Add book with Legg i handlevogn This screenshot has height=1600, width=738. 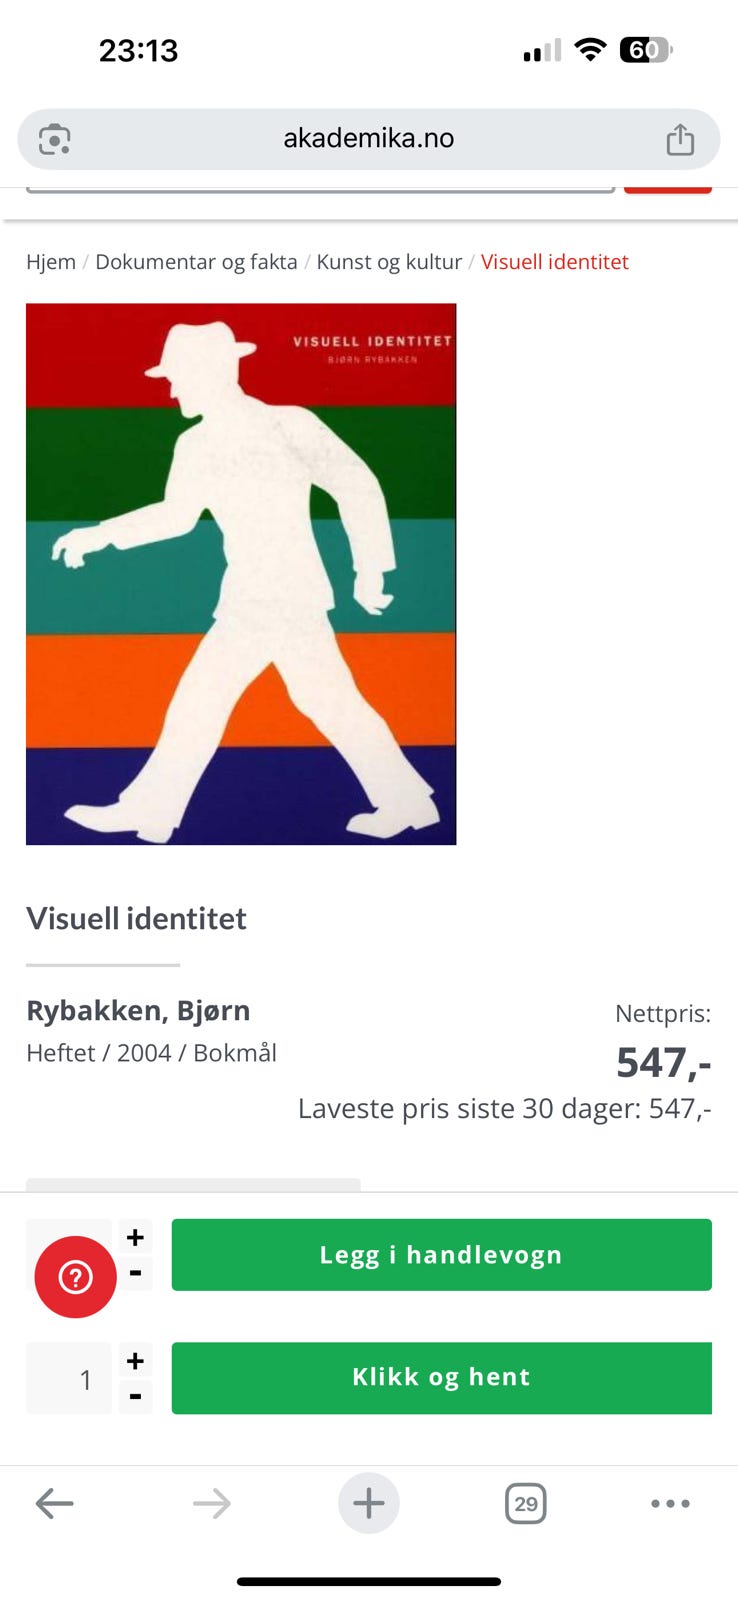click(442, 1255)
